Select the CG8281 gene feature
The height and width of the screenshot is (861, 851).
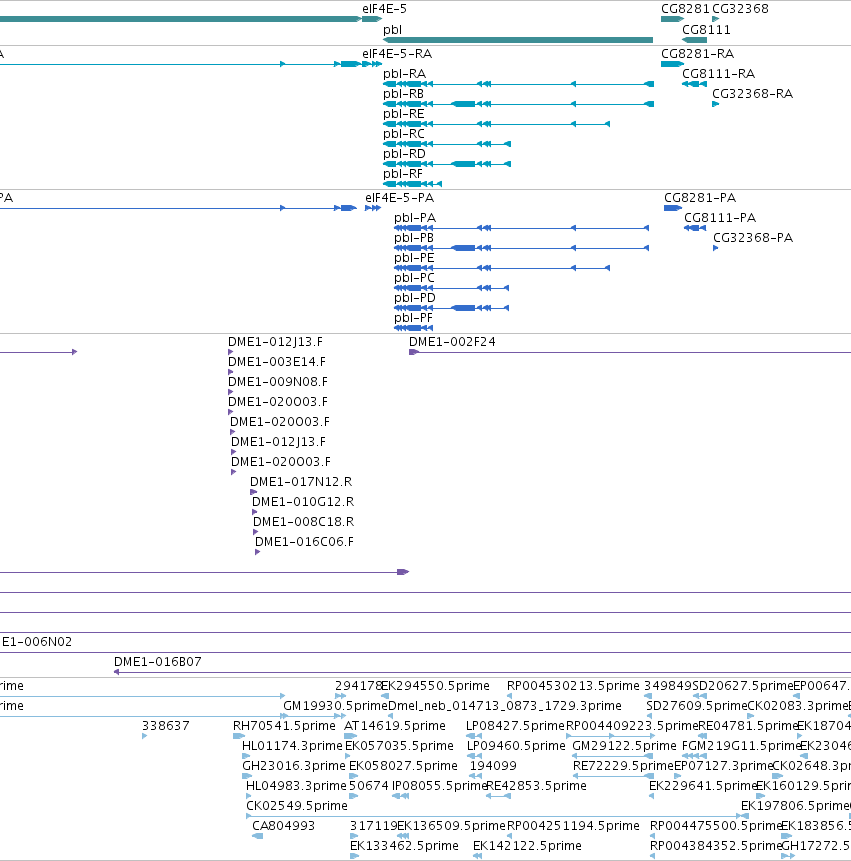click(x=672, y=19)
